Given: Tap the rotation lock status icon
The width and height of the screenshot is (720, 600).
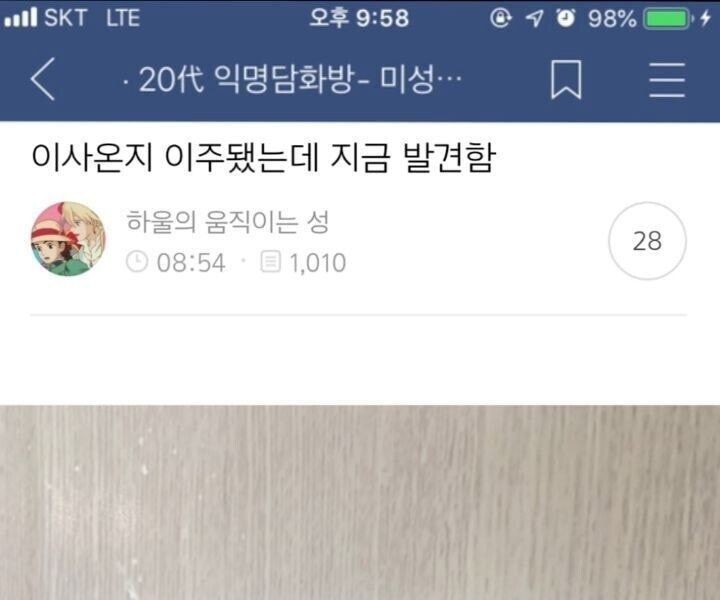Looking at the screenshot, I should [x=501, y=18].
